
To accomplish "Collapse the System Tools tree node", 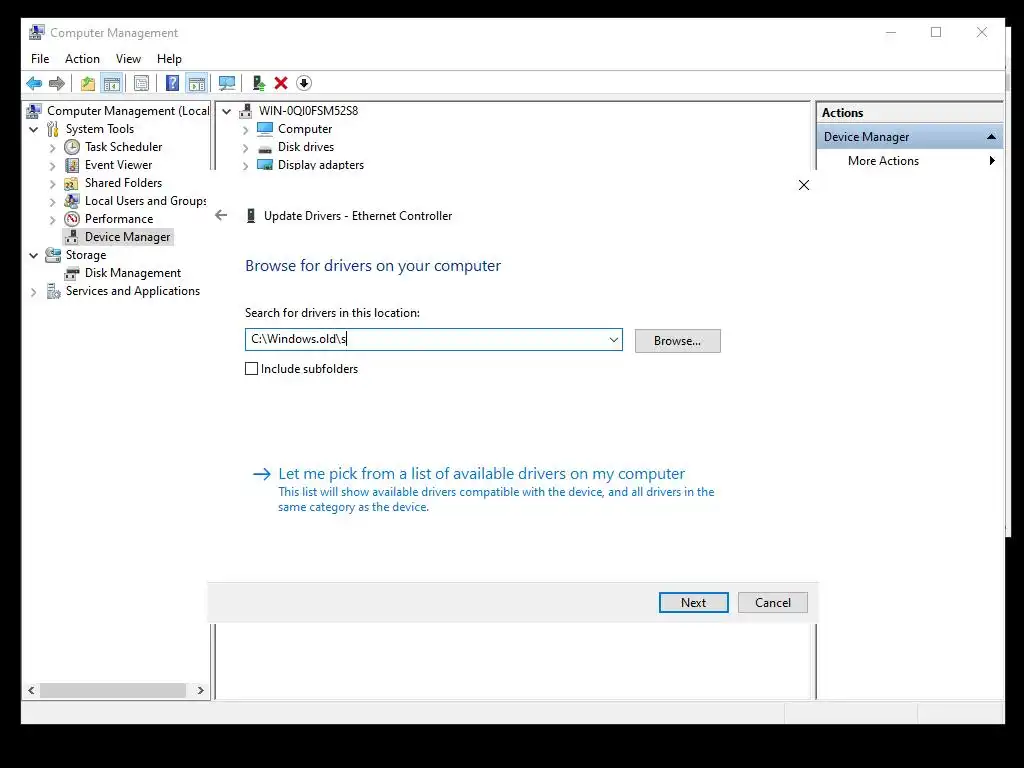I will [33, 129].
